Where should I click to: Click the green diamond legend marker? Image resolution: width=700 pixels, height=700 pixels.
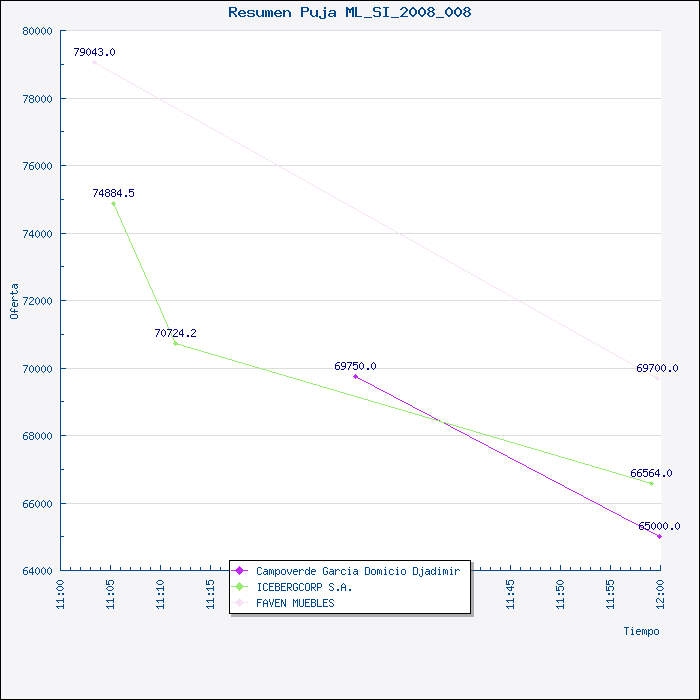pos(240,587)
